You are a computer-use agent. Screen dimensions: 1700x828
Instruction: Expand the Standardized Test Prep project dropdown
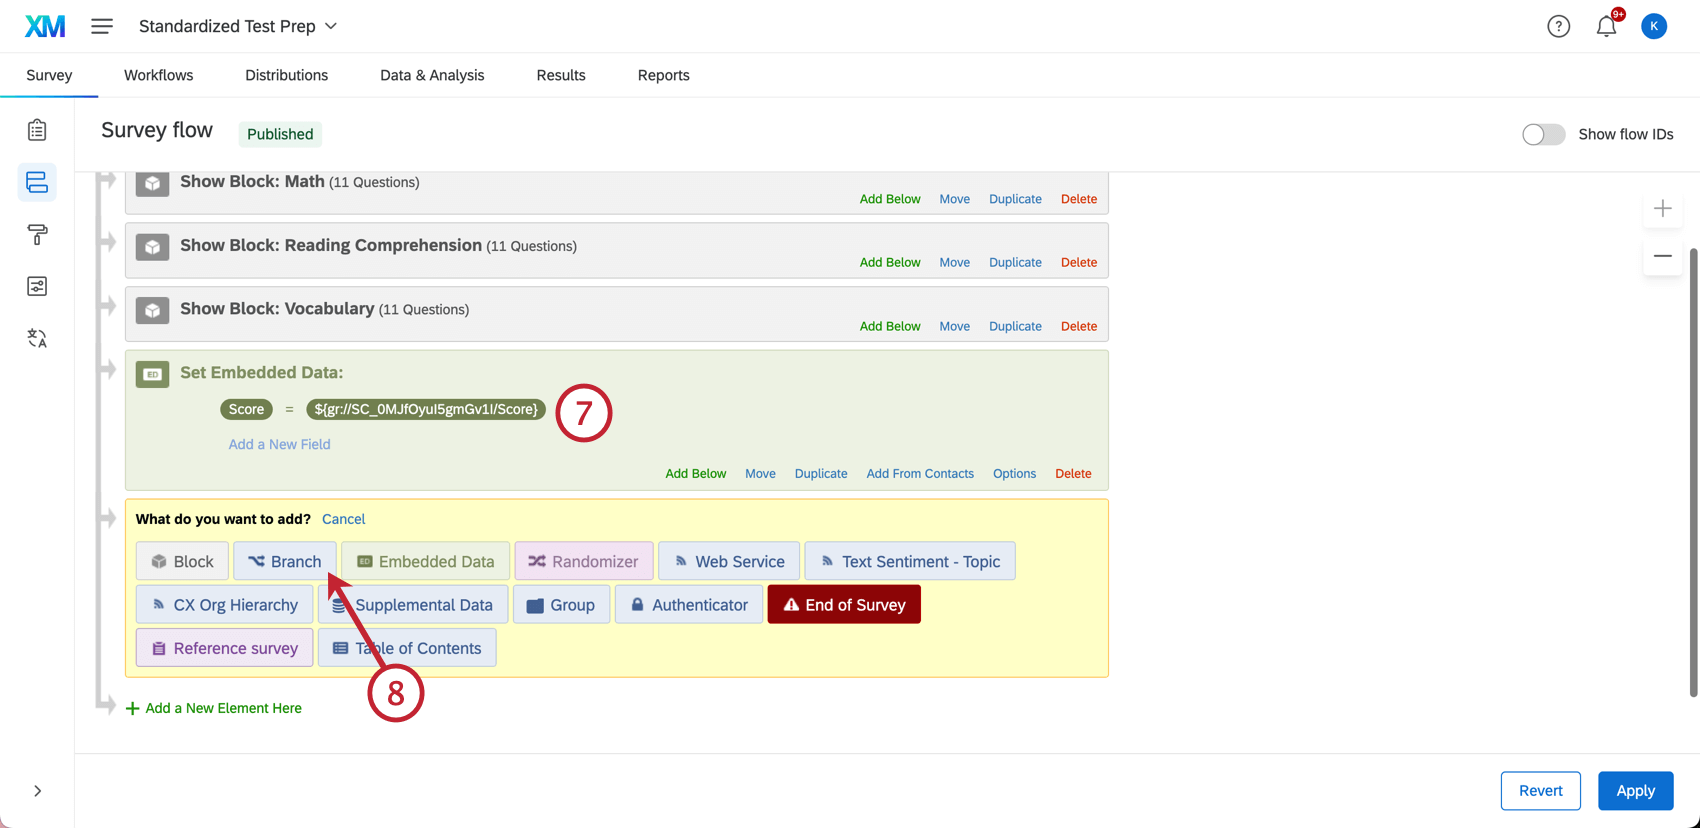pos(238,26)
